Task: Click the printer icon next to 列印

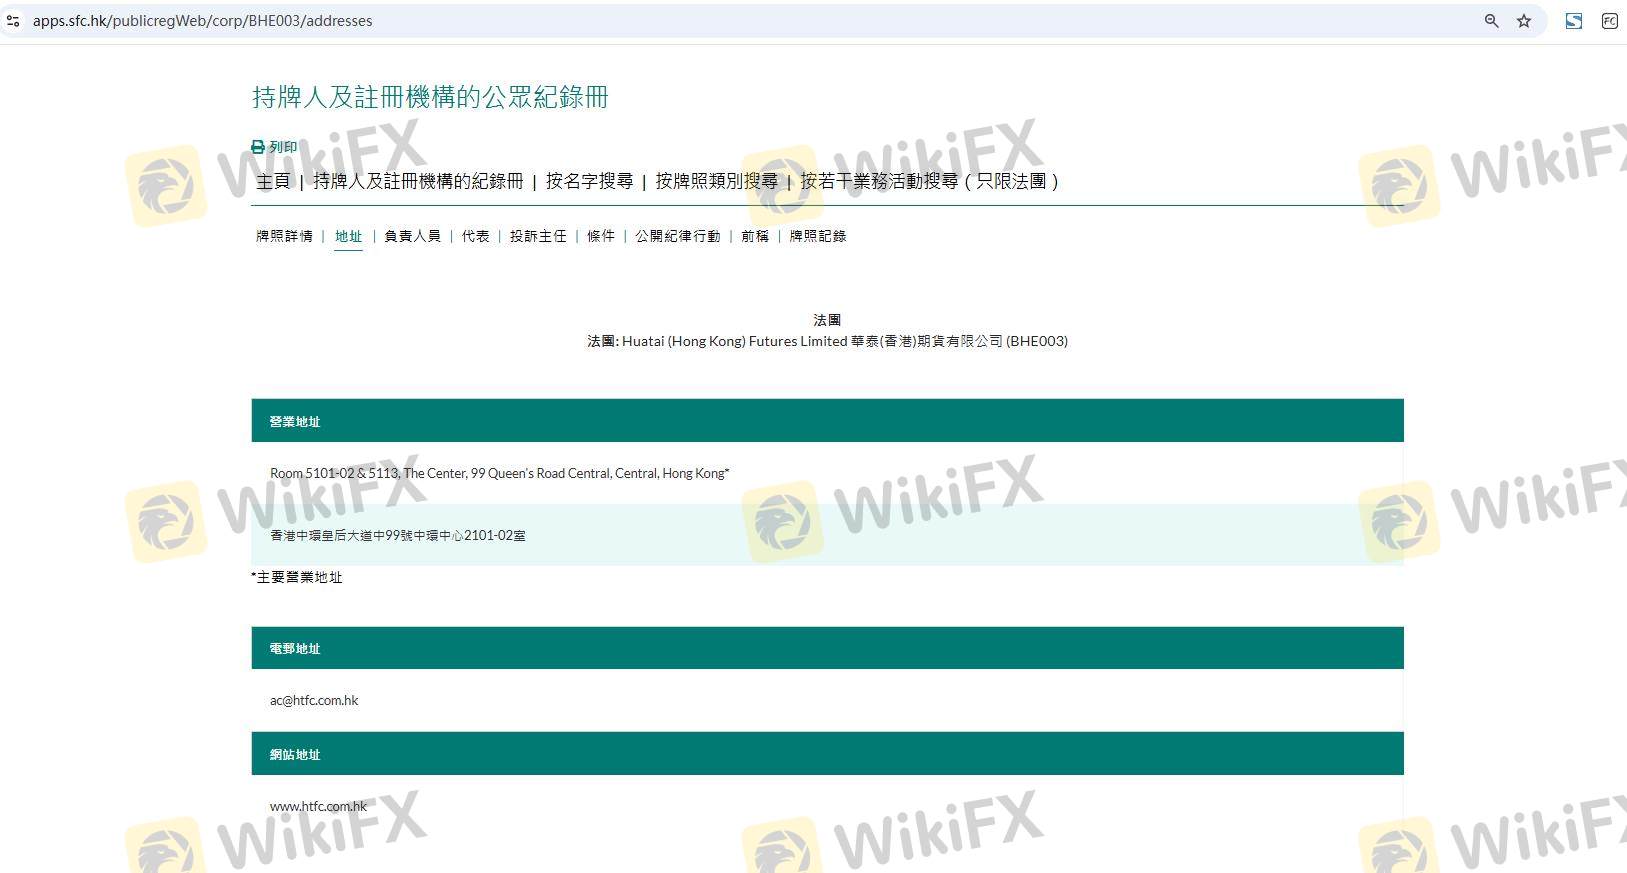Action: (x=258, y=147)
